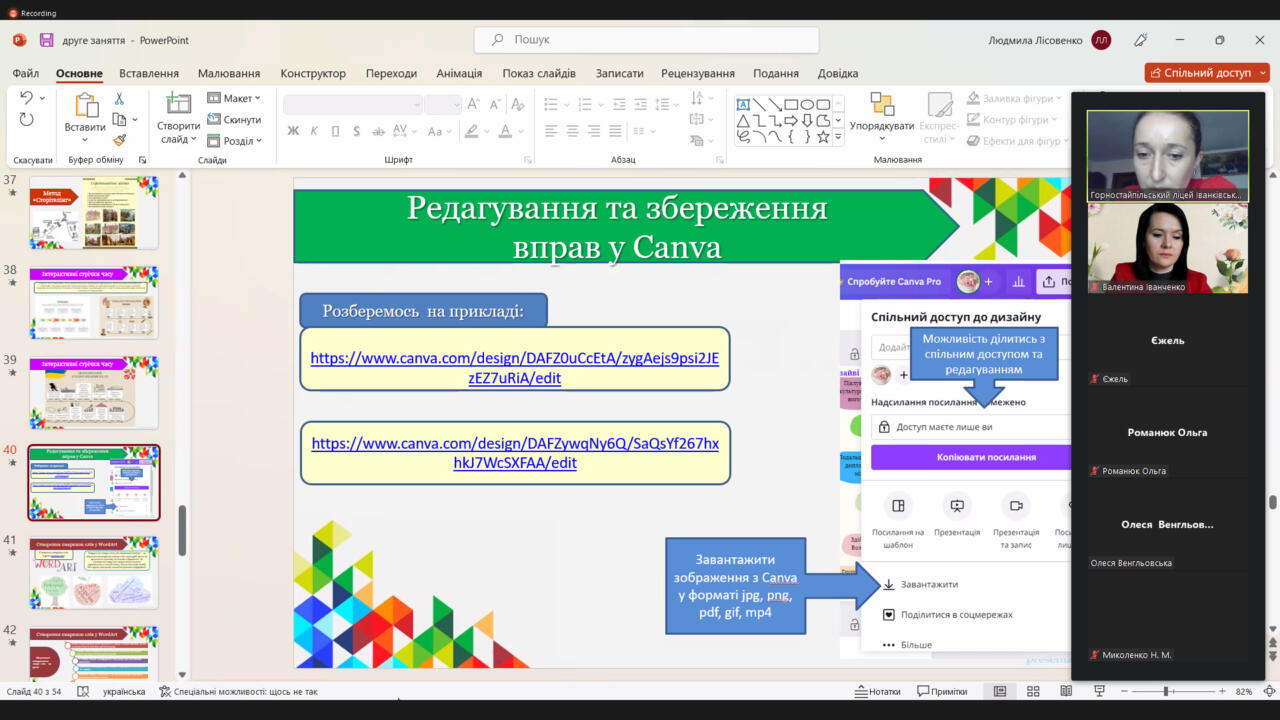1280x720 pixels.
Task: Click the Спільний доступ share button
Action: click(x=1201, y=73)
